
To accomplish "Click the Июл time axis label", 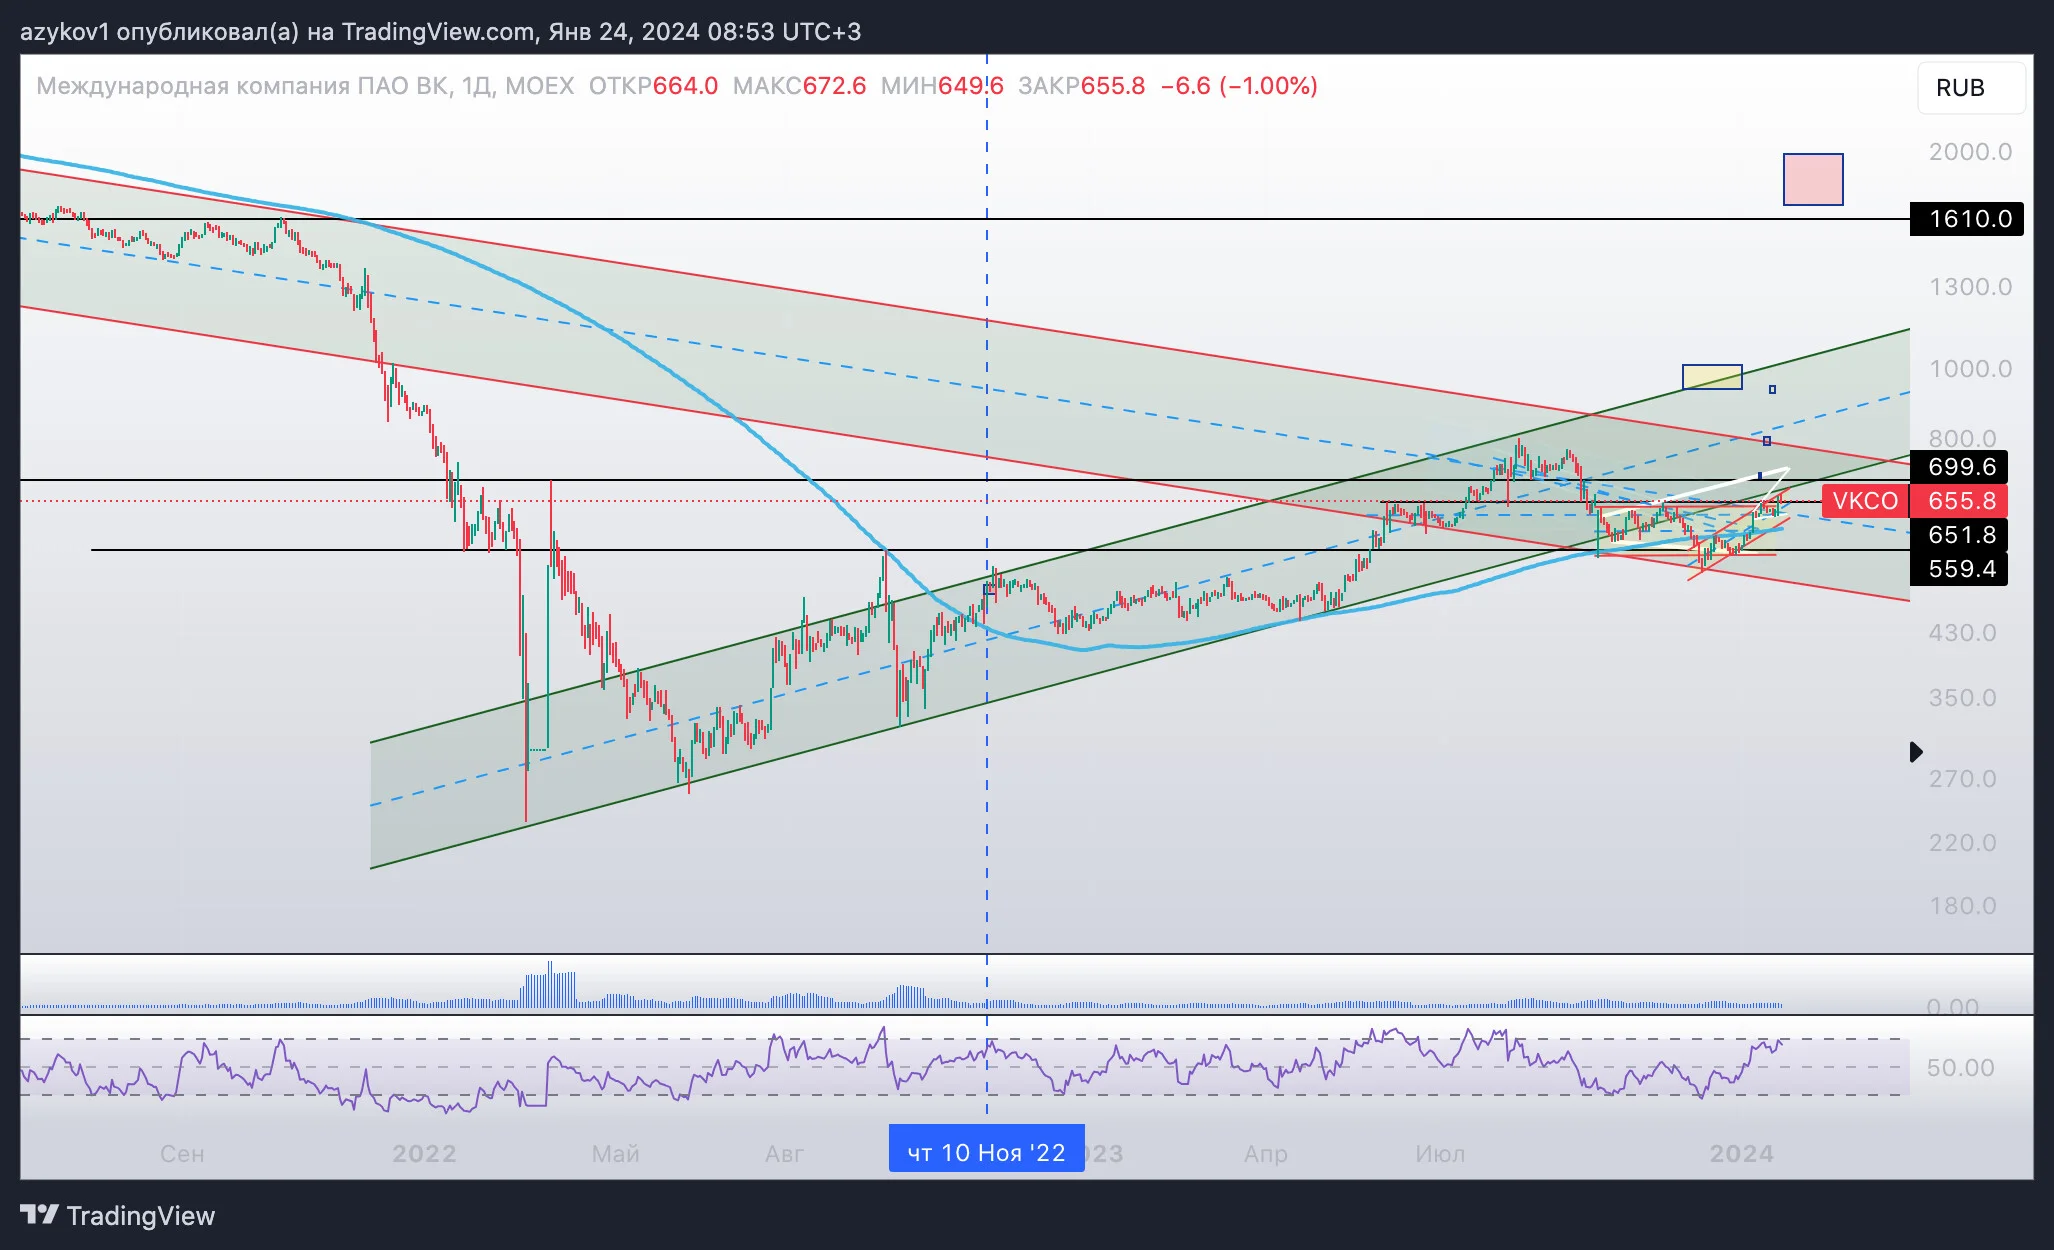I will [x=1440, y=1154].
